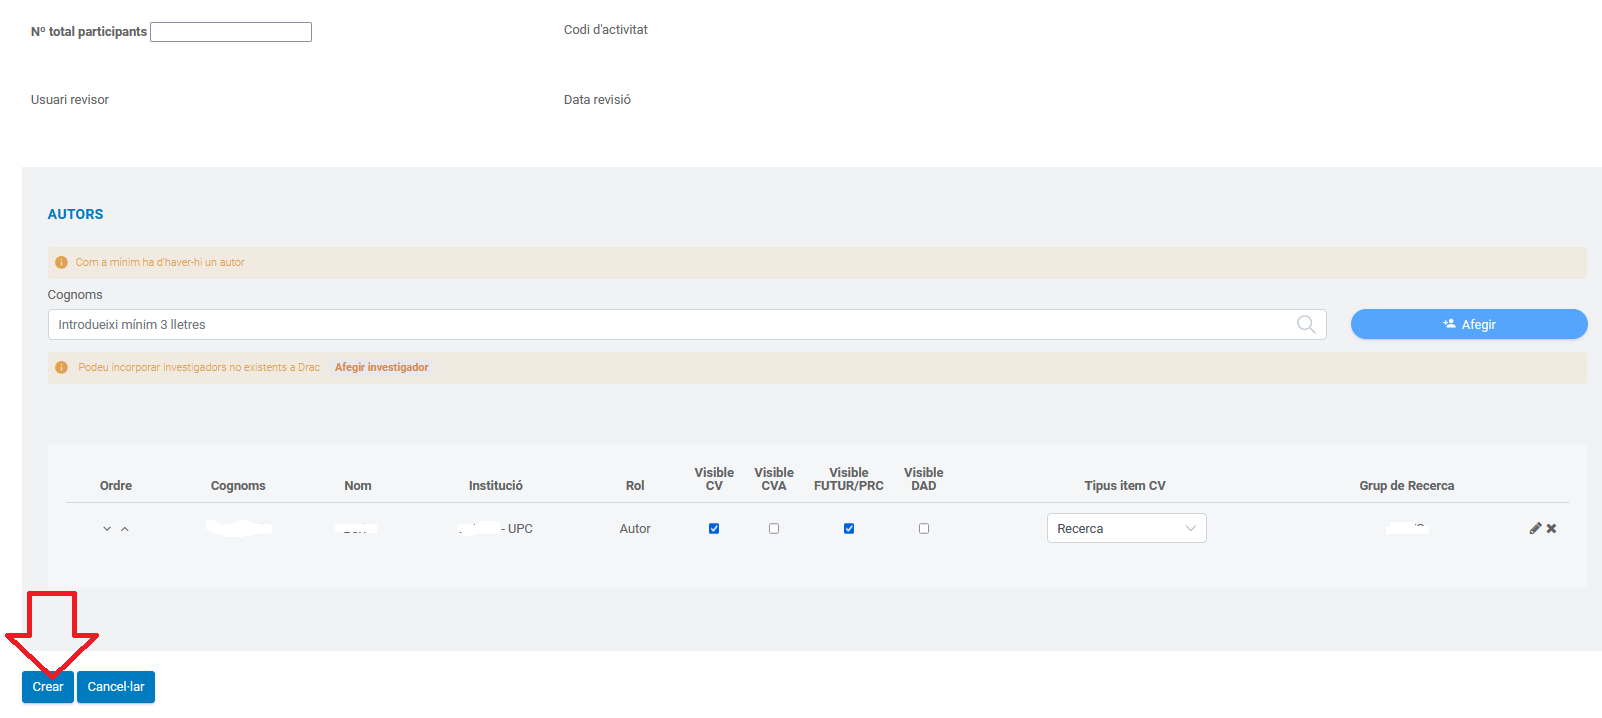The width and height of the screenshot is (1602, 718).
Task: Click the Cancel·lar button
Action: point(116,687)
